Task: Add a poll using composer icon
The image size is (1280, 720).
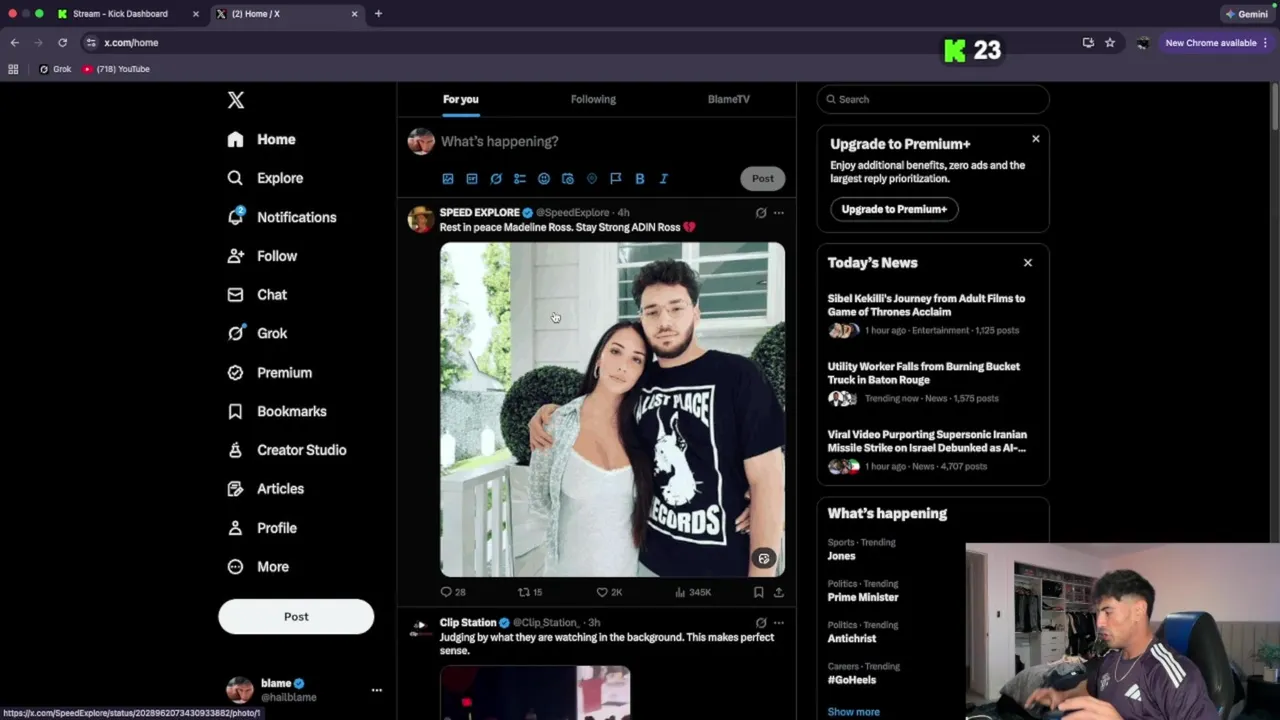Action: [520, 179]
